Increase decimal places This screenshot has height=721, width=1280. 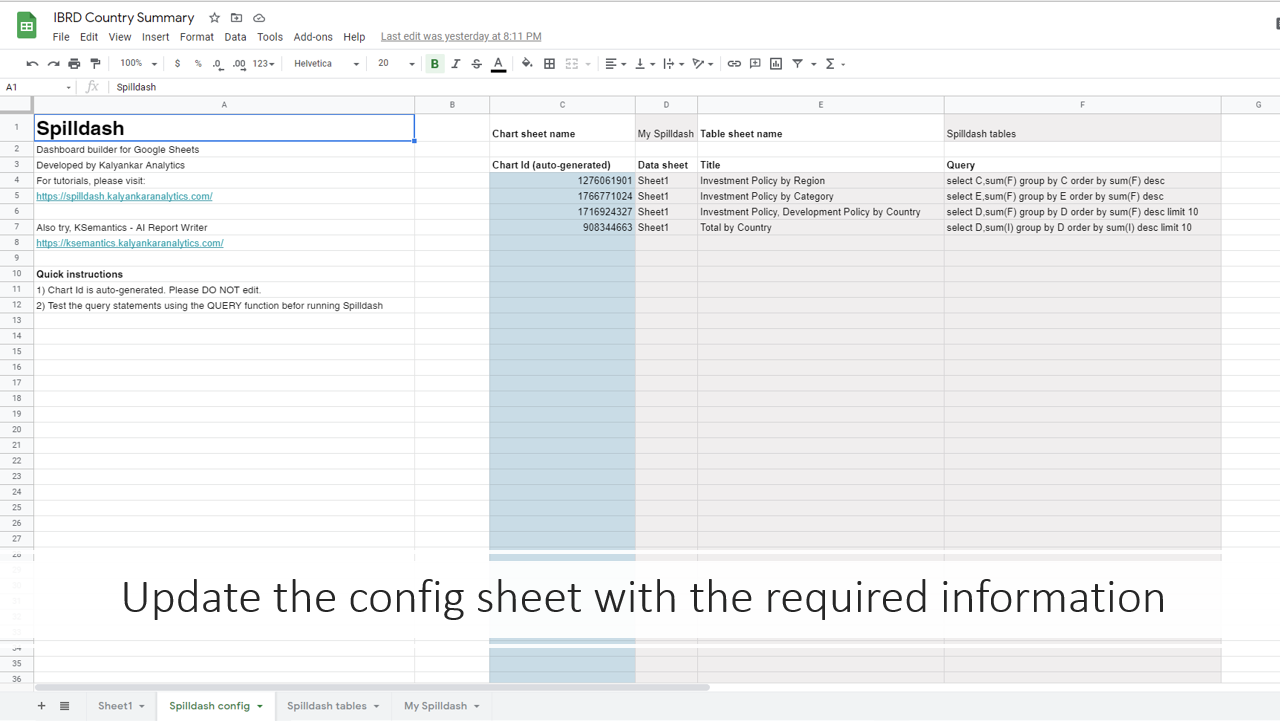239,64
